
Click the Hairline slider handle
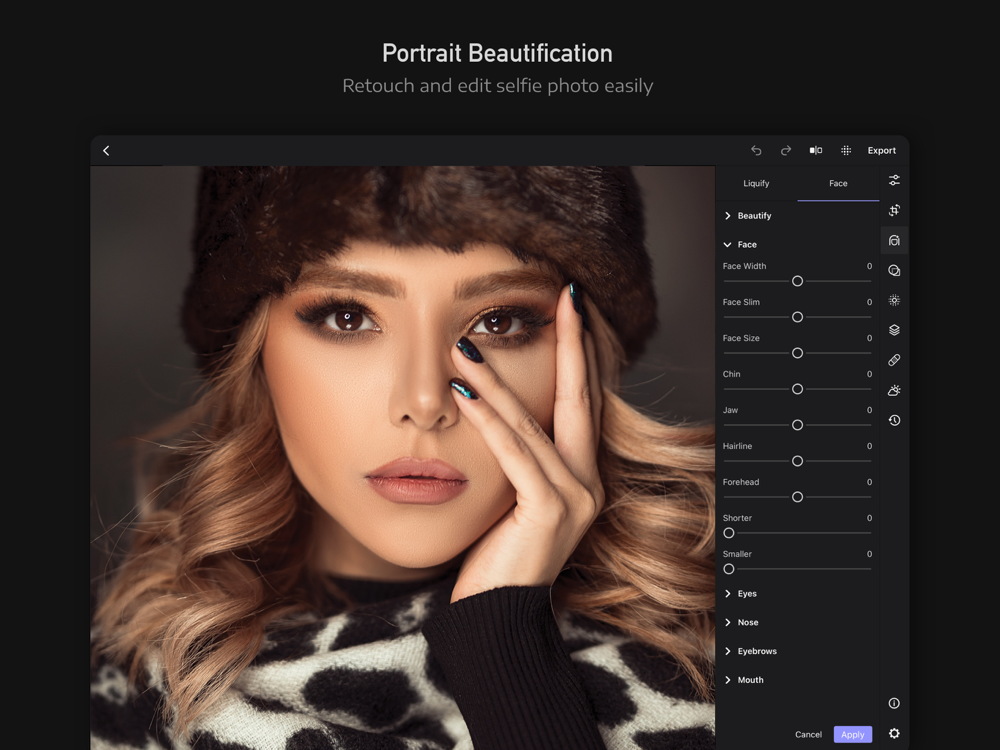coord(797,461)
